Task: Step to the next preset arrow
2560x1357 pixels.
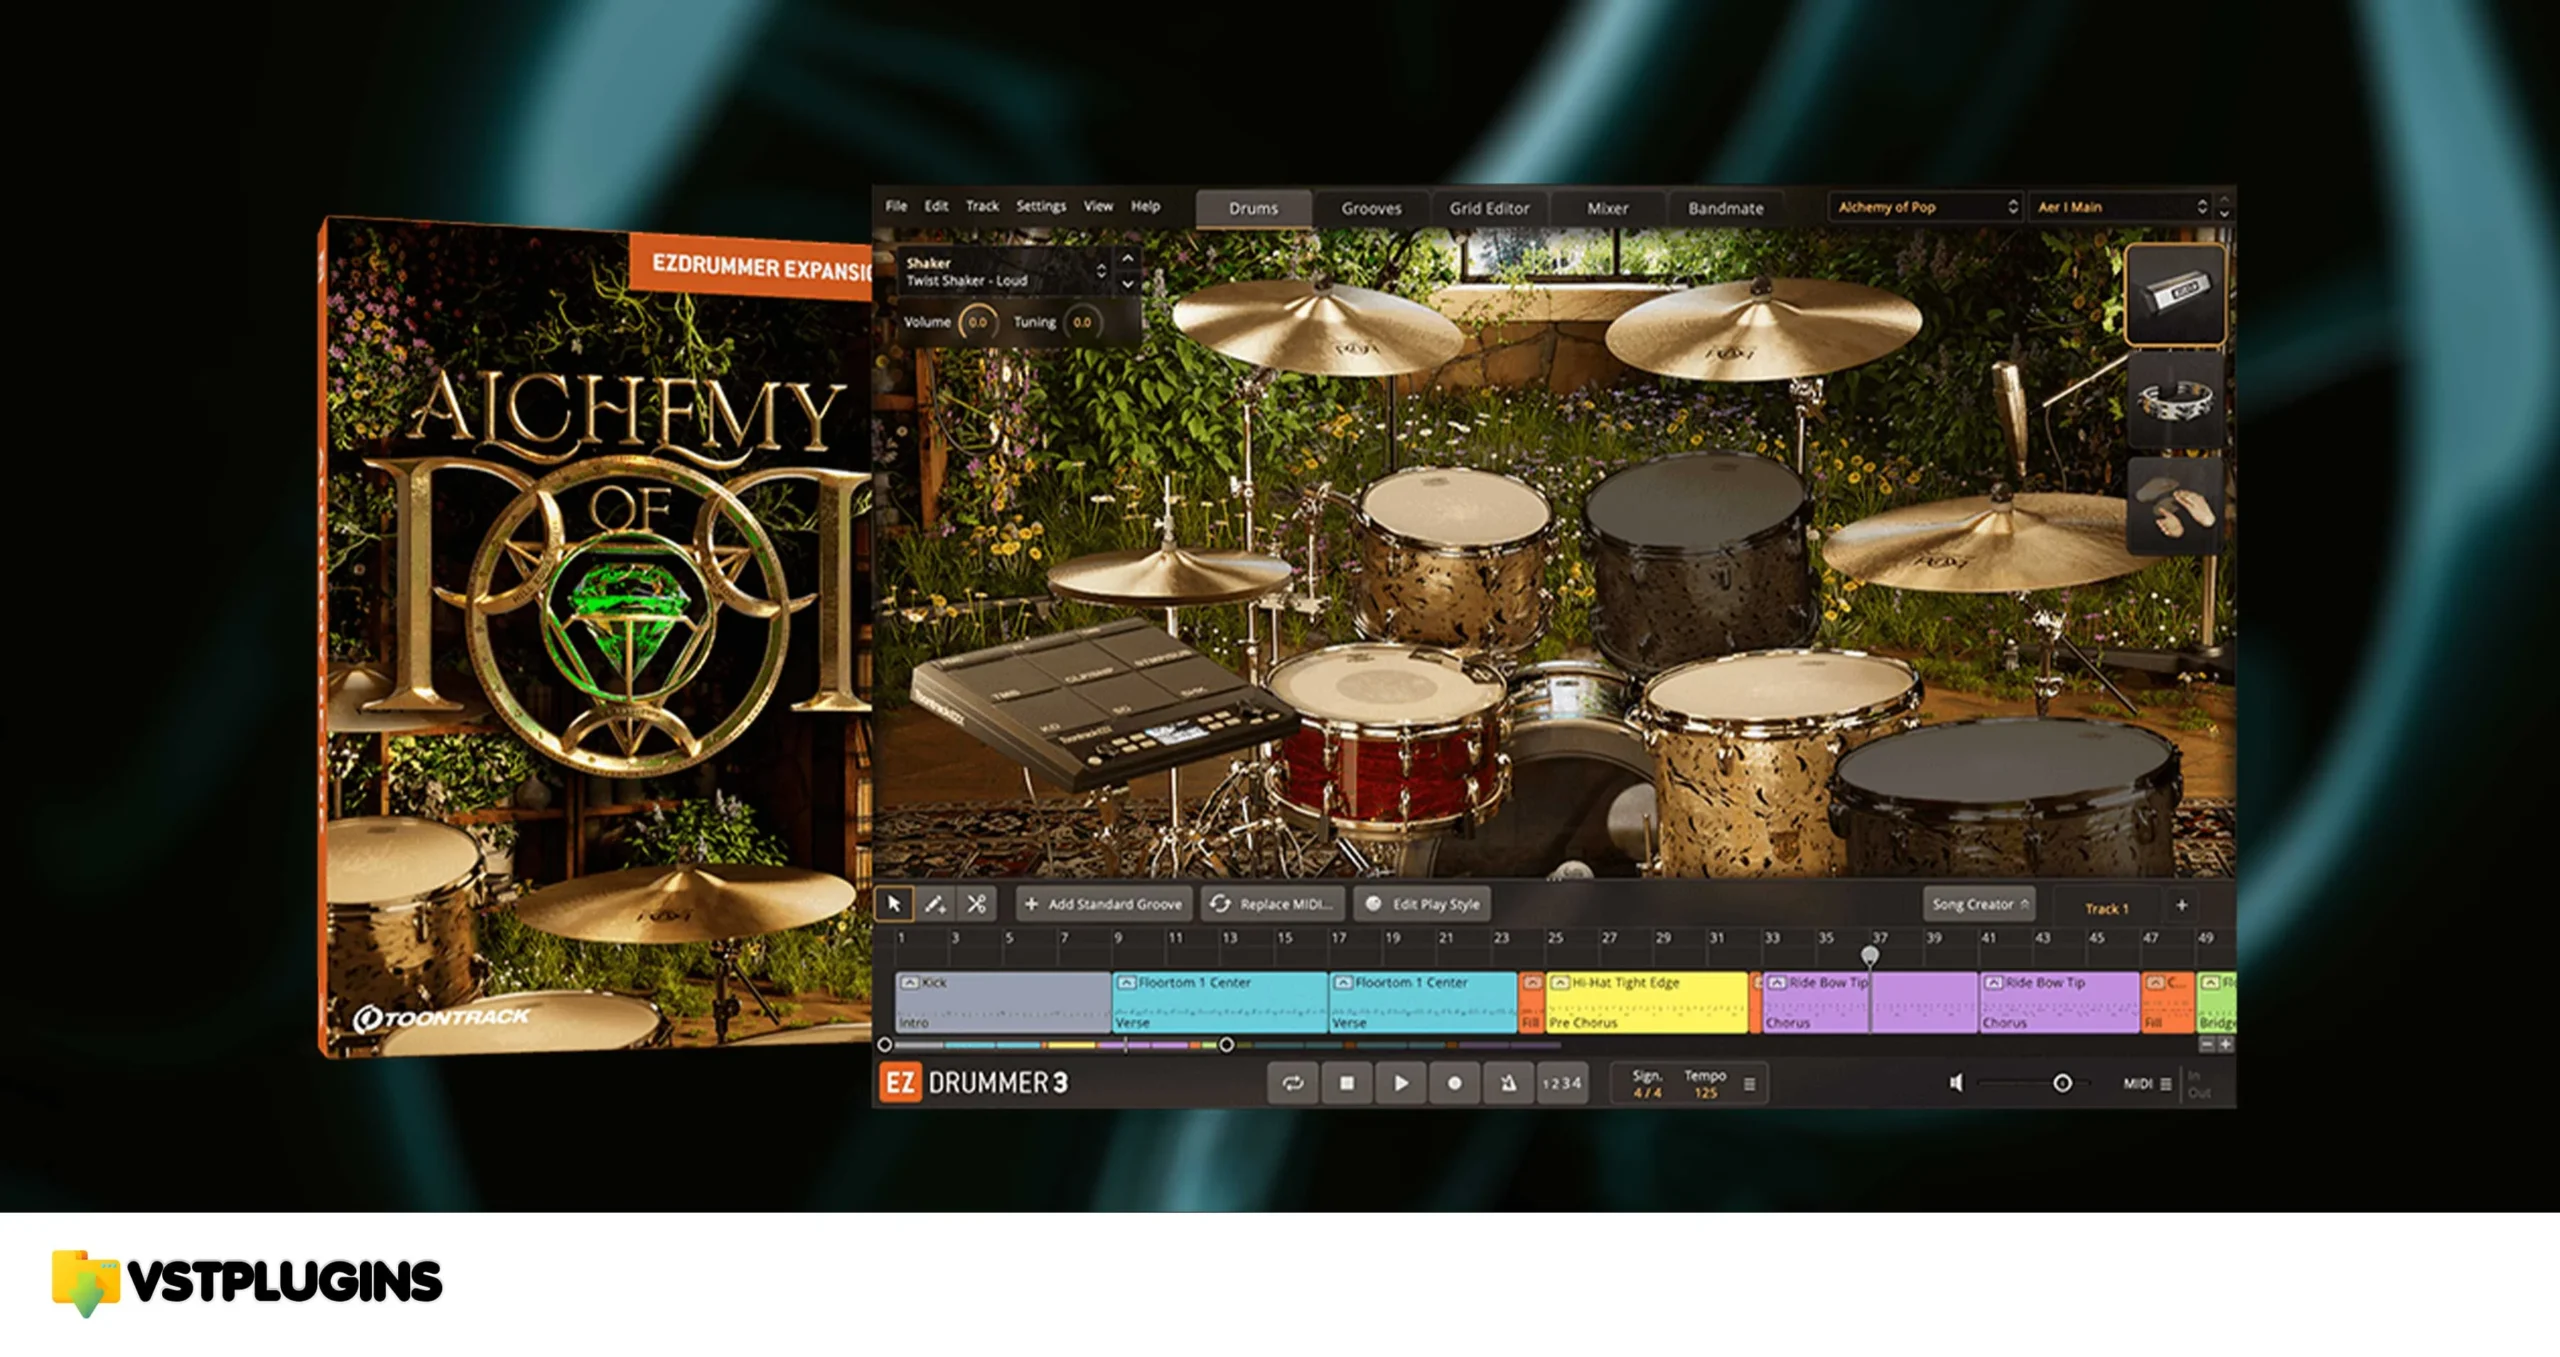Action: click(2224, 214)
